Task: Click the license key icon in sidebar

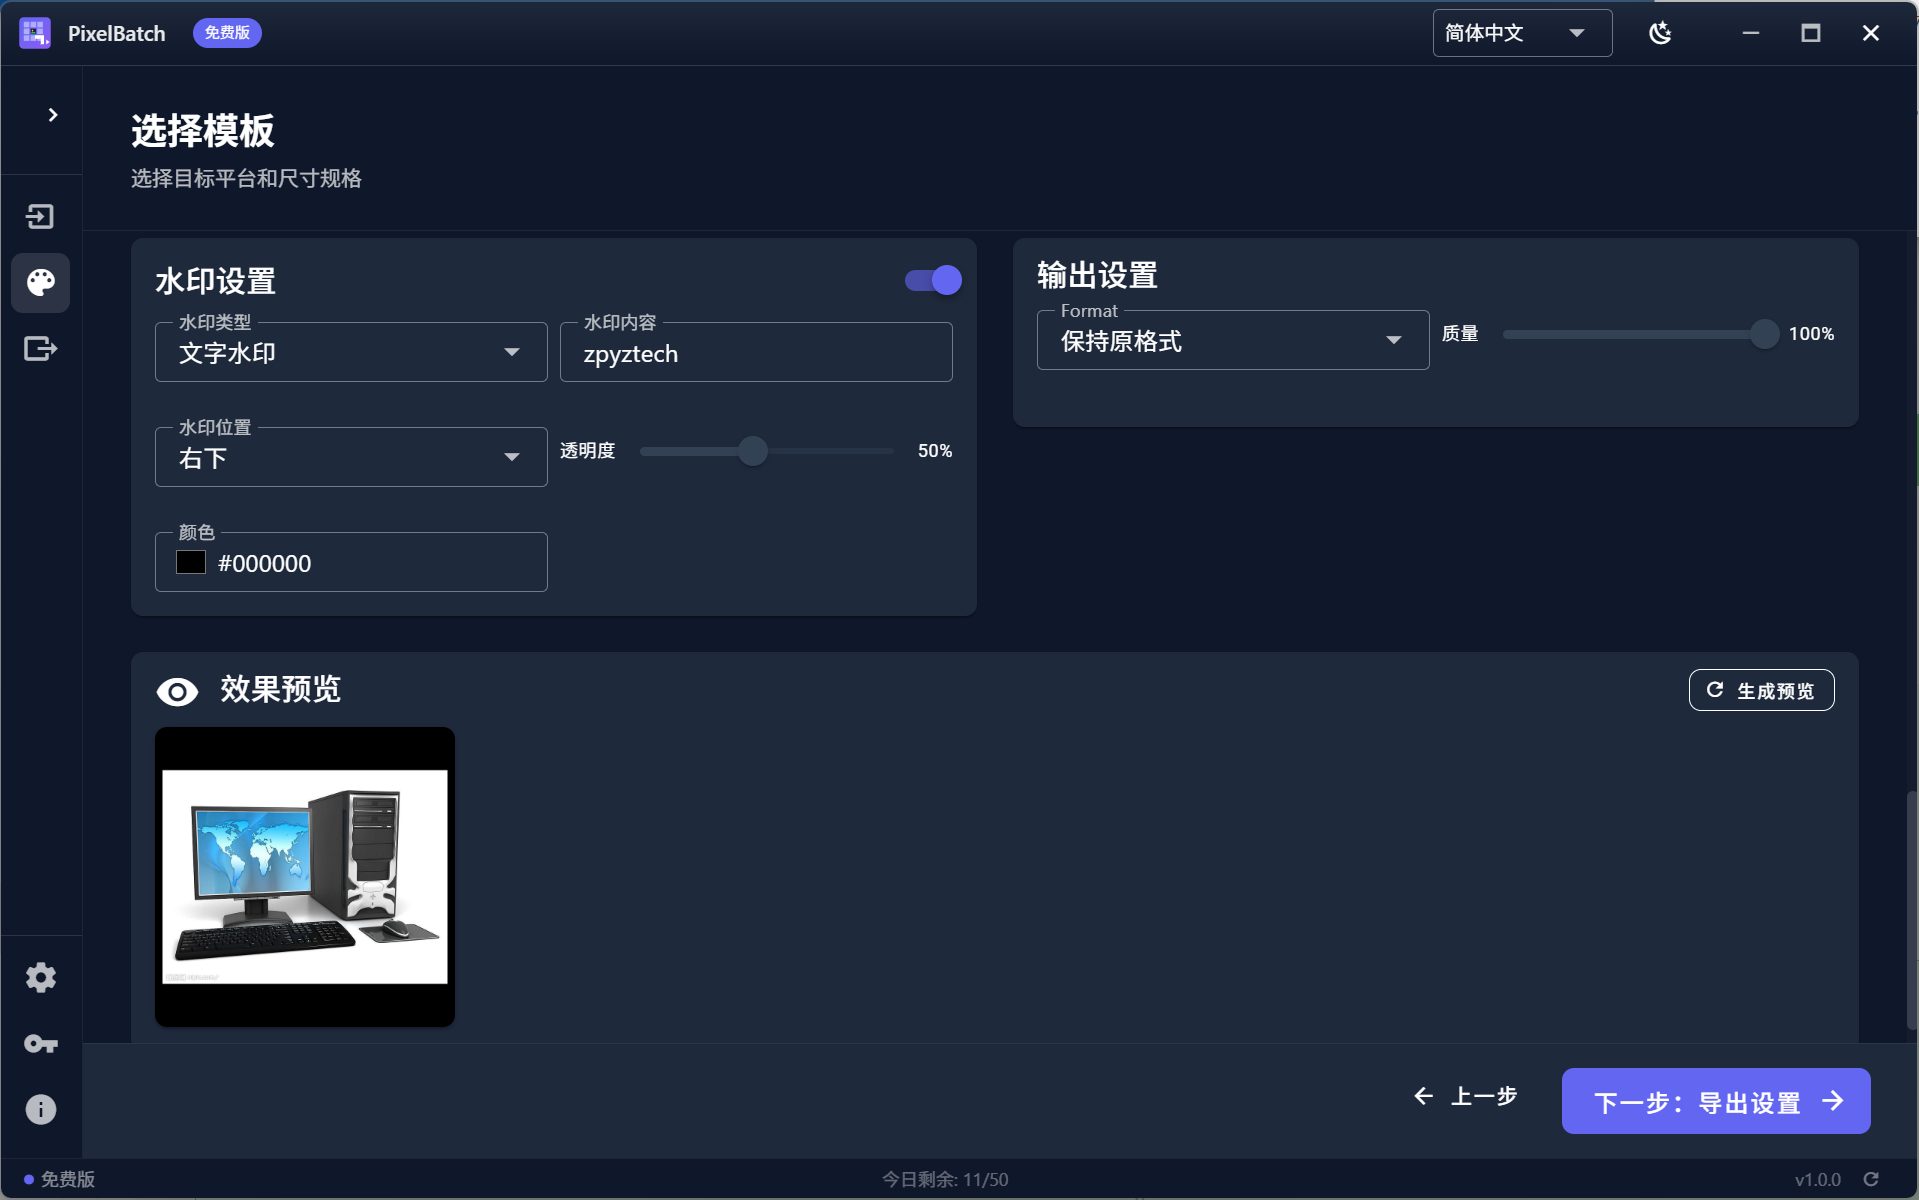Action: (41, 1043)
